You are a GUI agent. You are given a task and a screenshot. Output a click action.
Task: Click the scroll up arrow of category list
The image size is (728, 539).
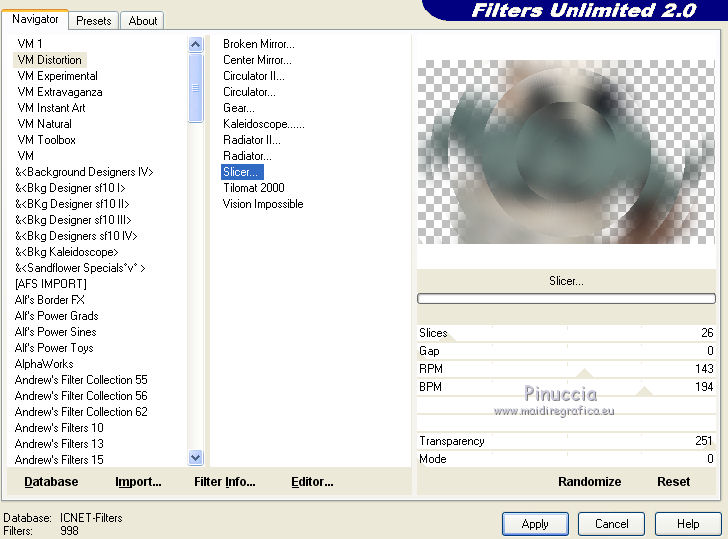195,45
